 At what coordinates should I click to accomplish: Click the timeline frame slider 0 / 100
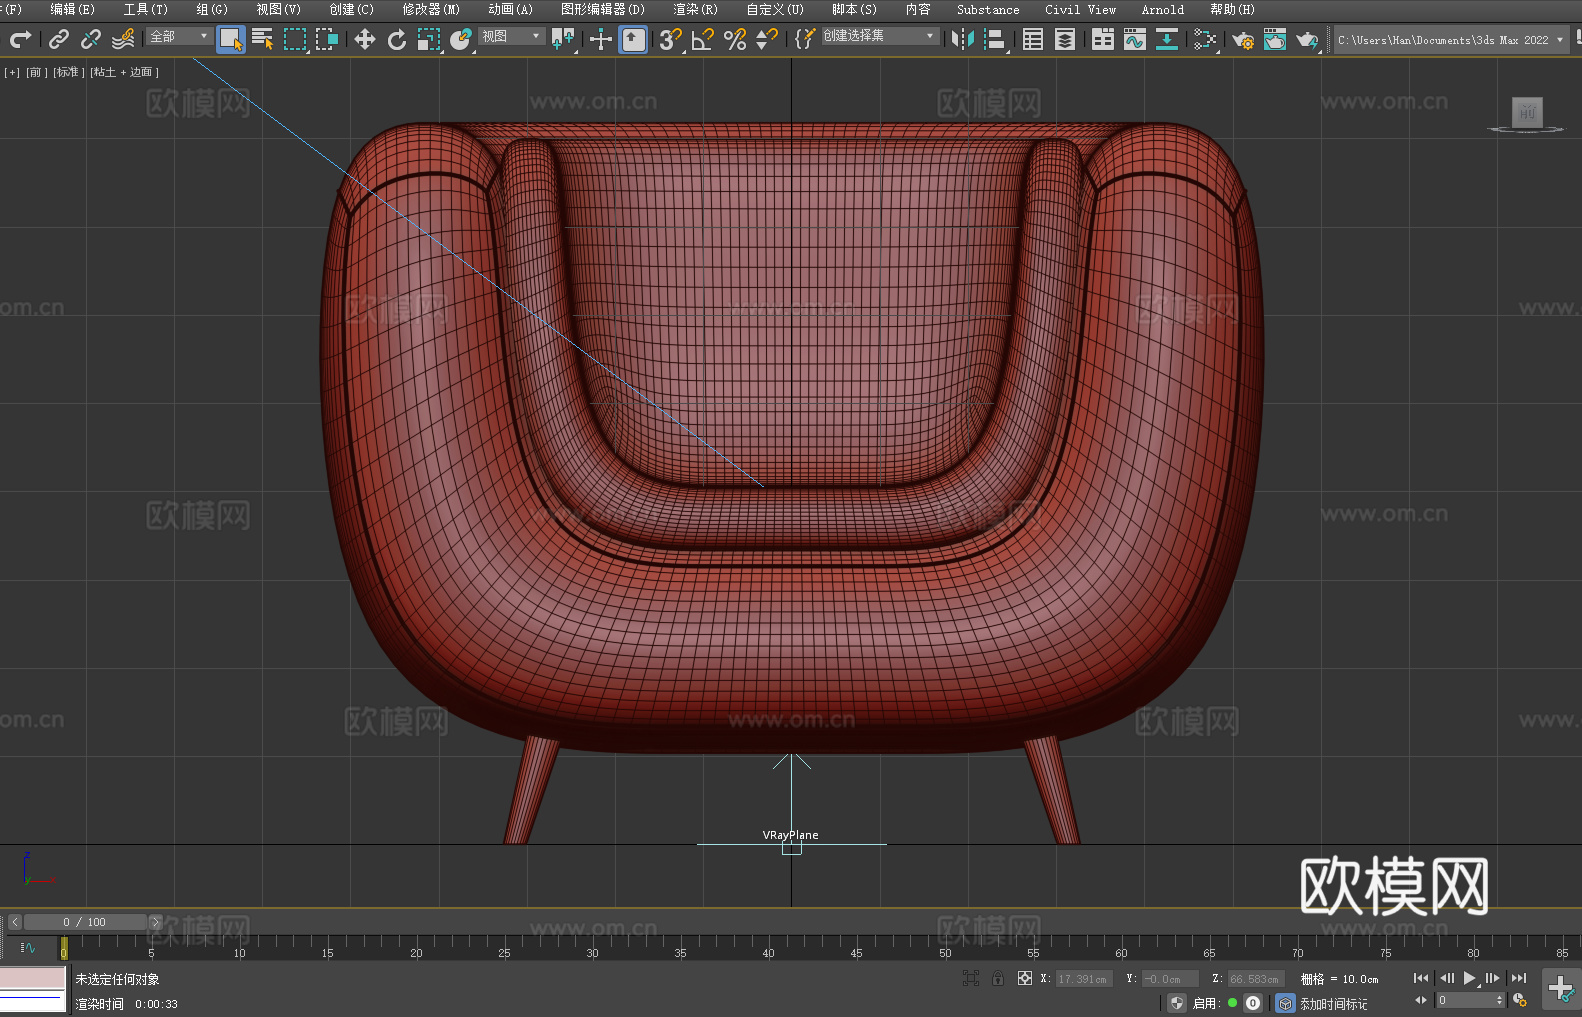point(85,922)
